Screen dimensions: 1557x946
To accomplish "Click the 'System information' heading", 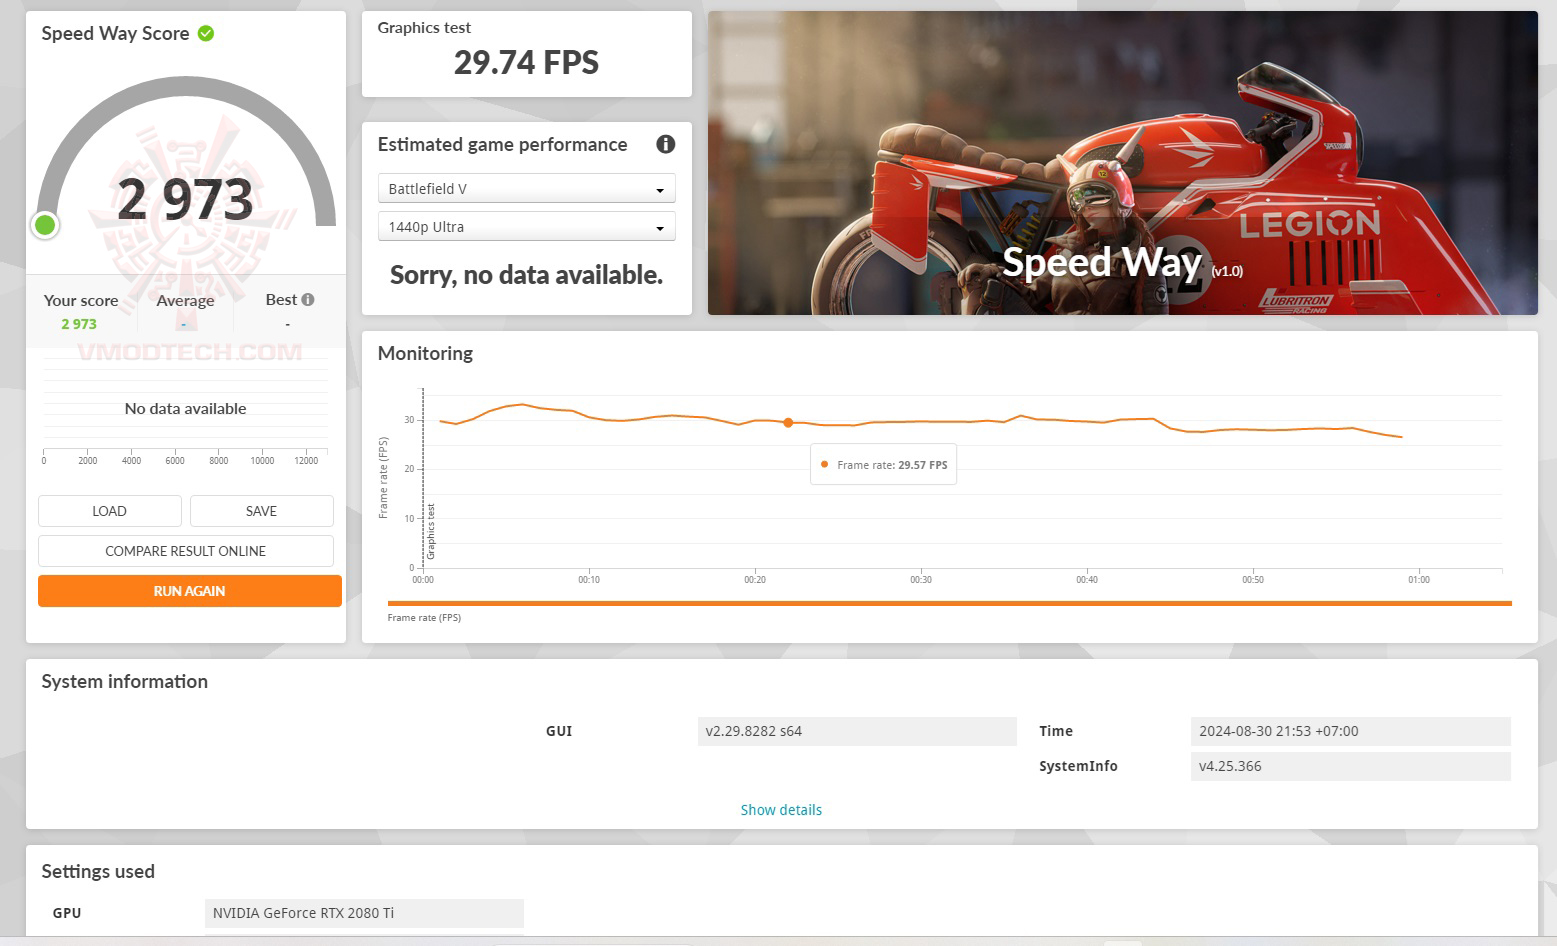I will click(125, 682).
